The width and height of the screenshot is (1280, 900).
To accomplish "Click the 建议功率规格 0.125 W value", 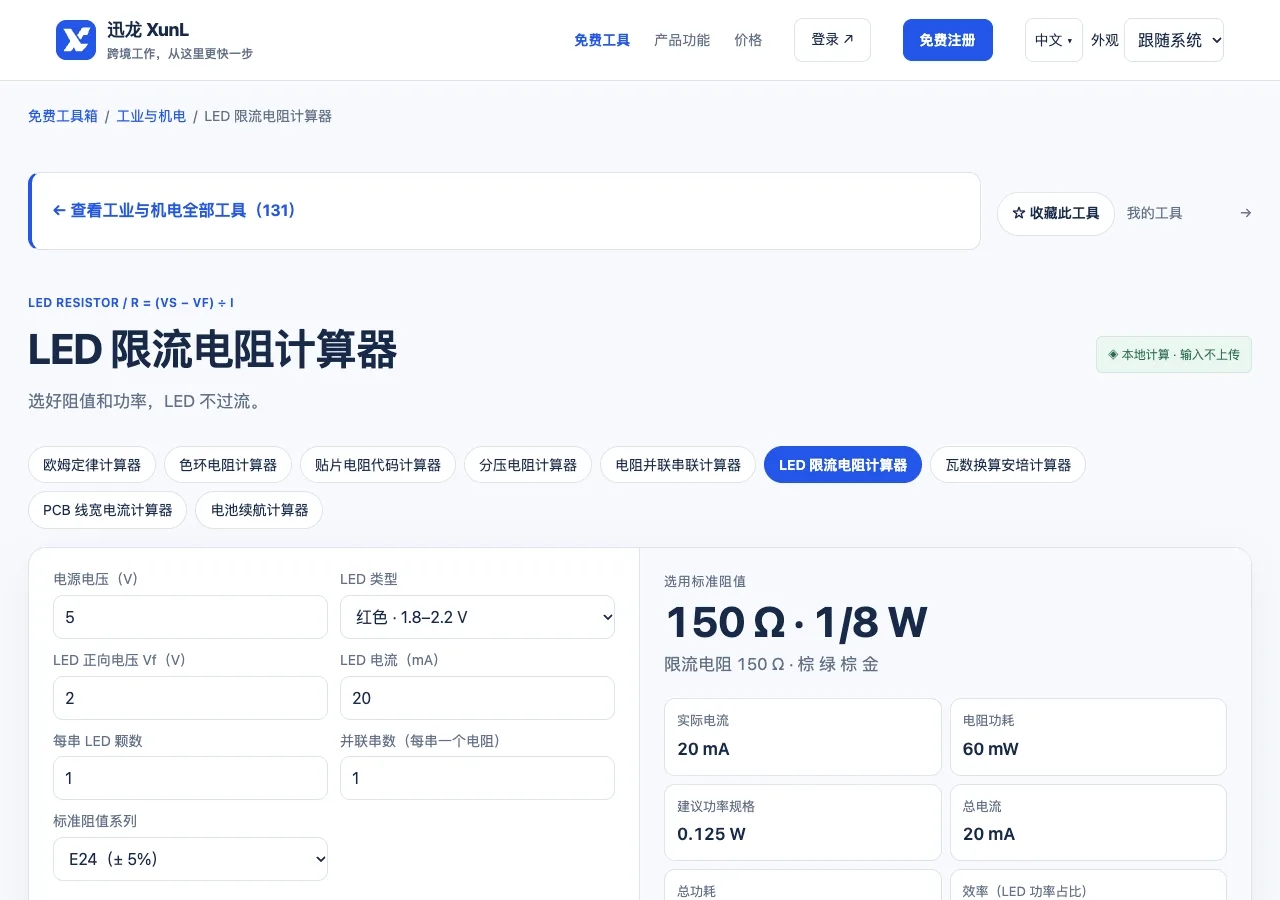I will [x=711, y=834].
